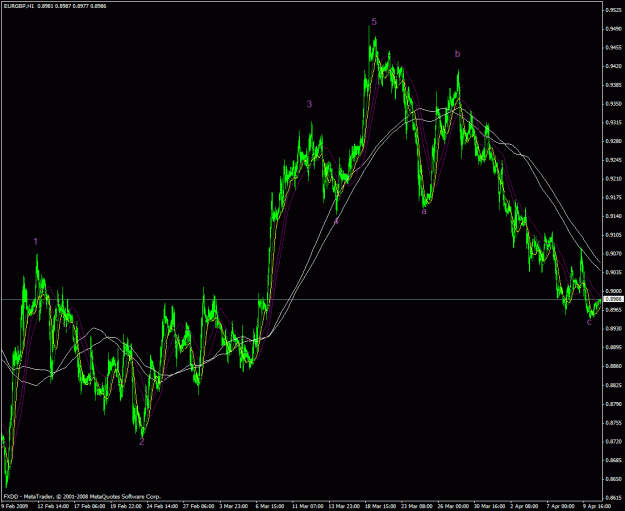Image resolution: width=625 pixels, height=511 pixels.
Task: Click the '0.8790' price axis label
Action: 614,404
